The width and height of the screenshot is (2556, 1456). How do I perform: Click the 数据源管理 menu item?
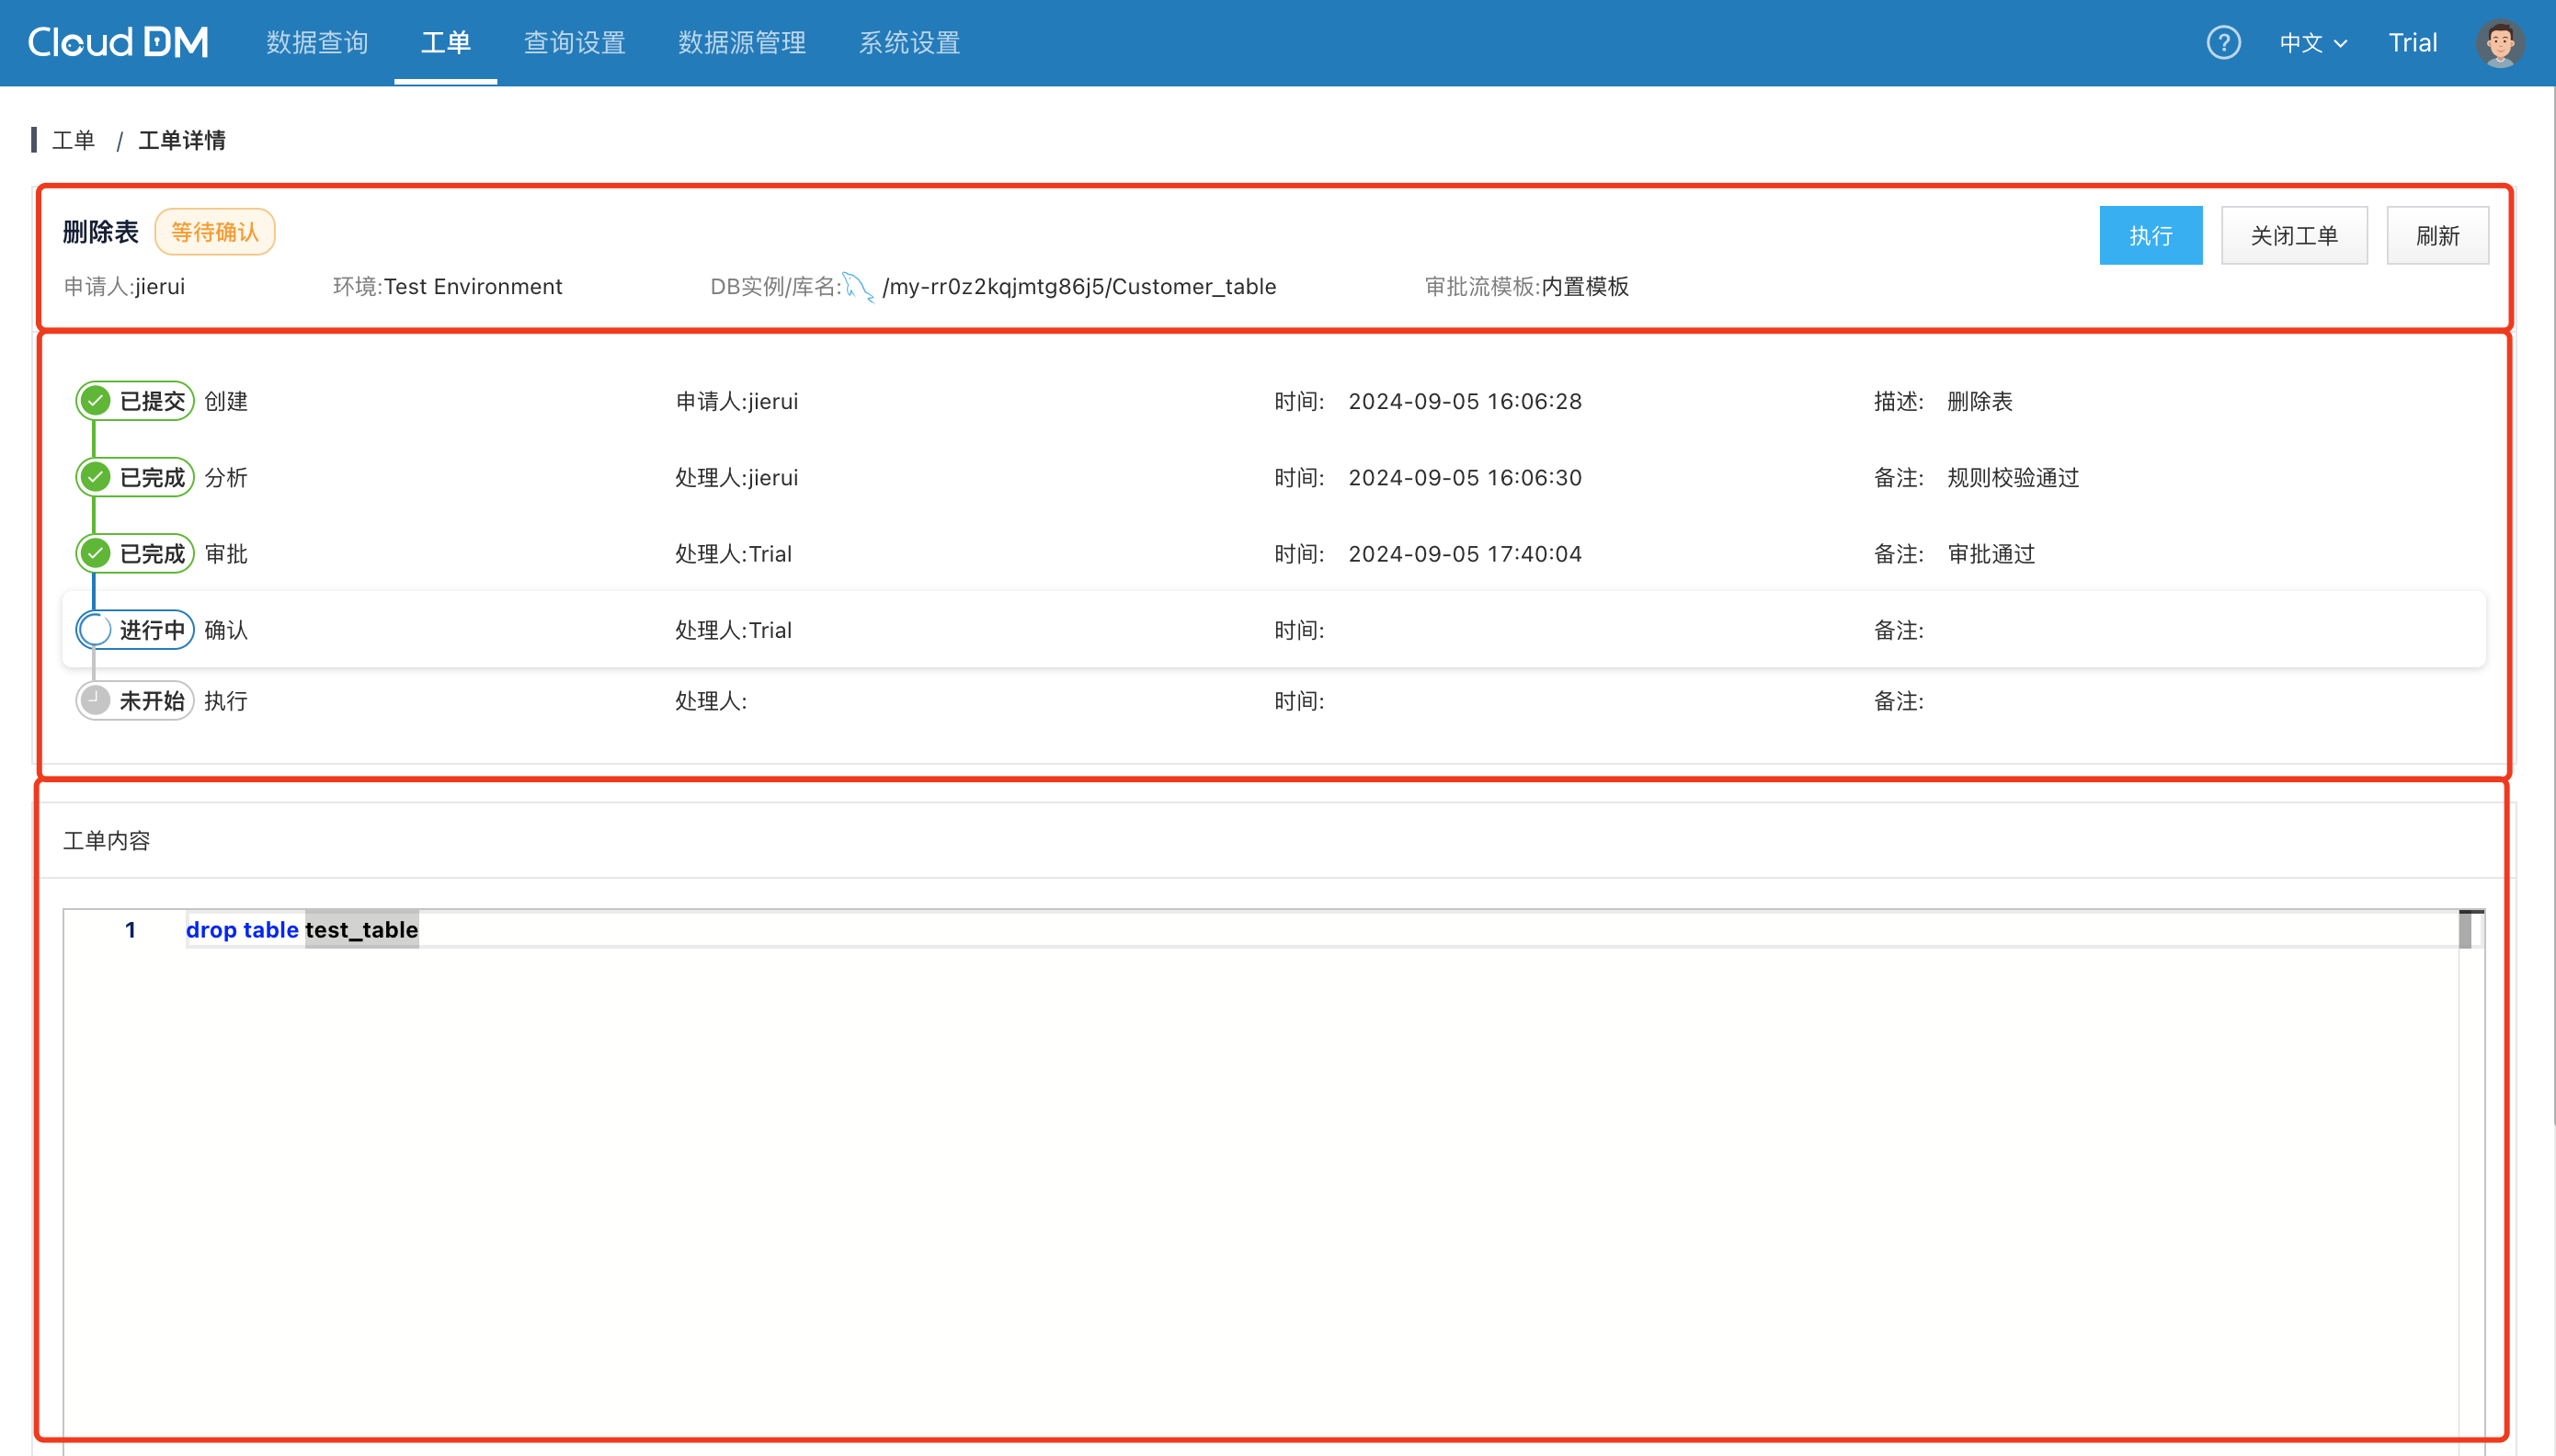(739, 44)
